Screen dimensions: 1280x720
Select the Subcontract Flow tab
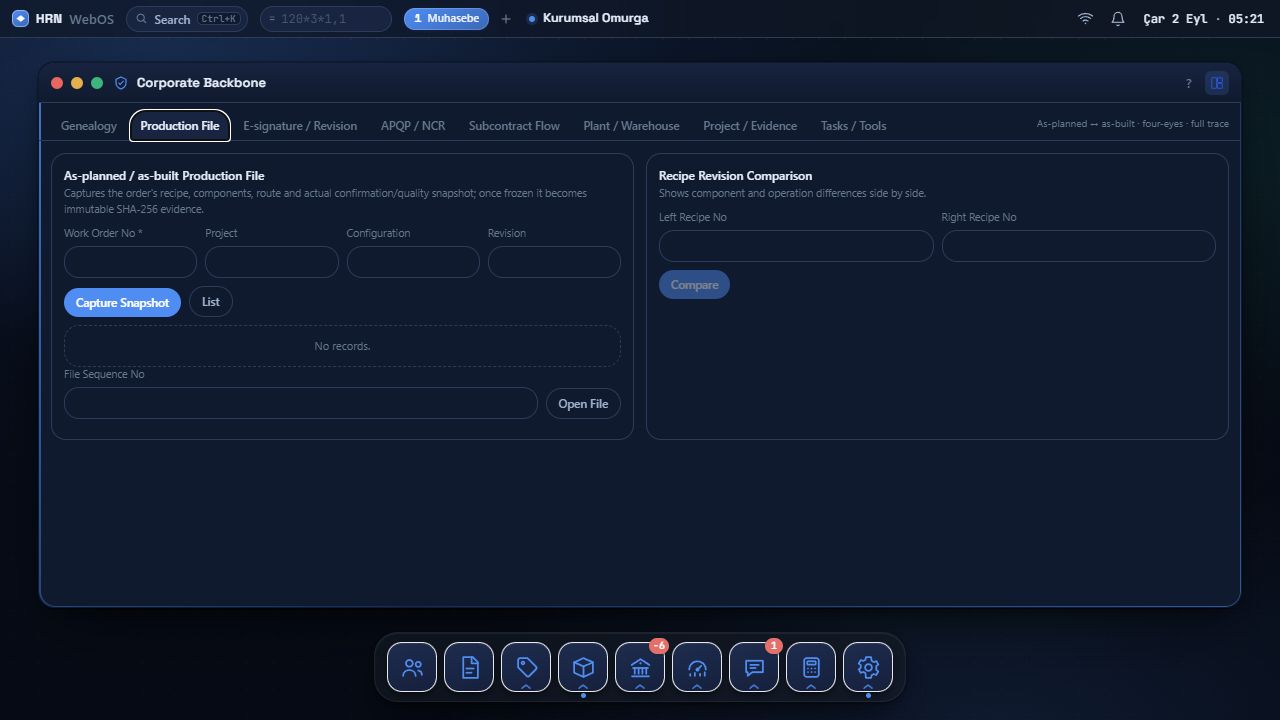tap(514, 126)
